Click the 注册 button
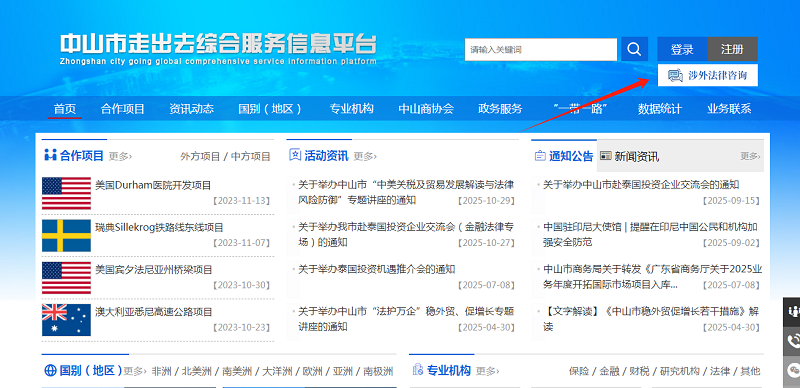 point(732,49)
